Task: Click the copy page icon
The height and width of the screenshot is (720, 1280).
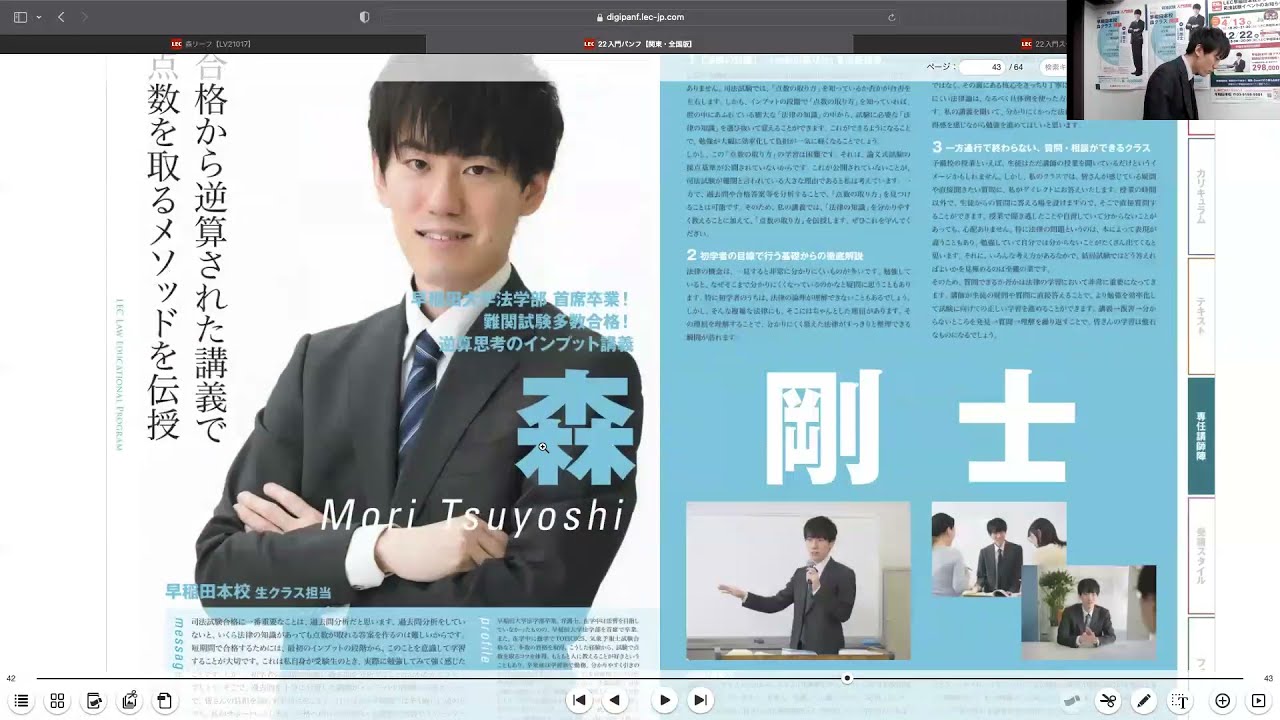Action: (x=165, y=701)
